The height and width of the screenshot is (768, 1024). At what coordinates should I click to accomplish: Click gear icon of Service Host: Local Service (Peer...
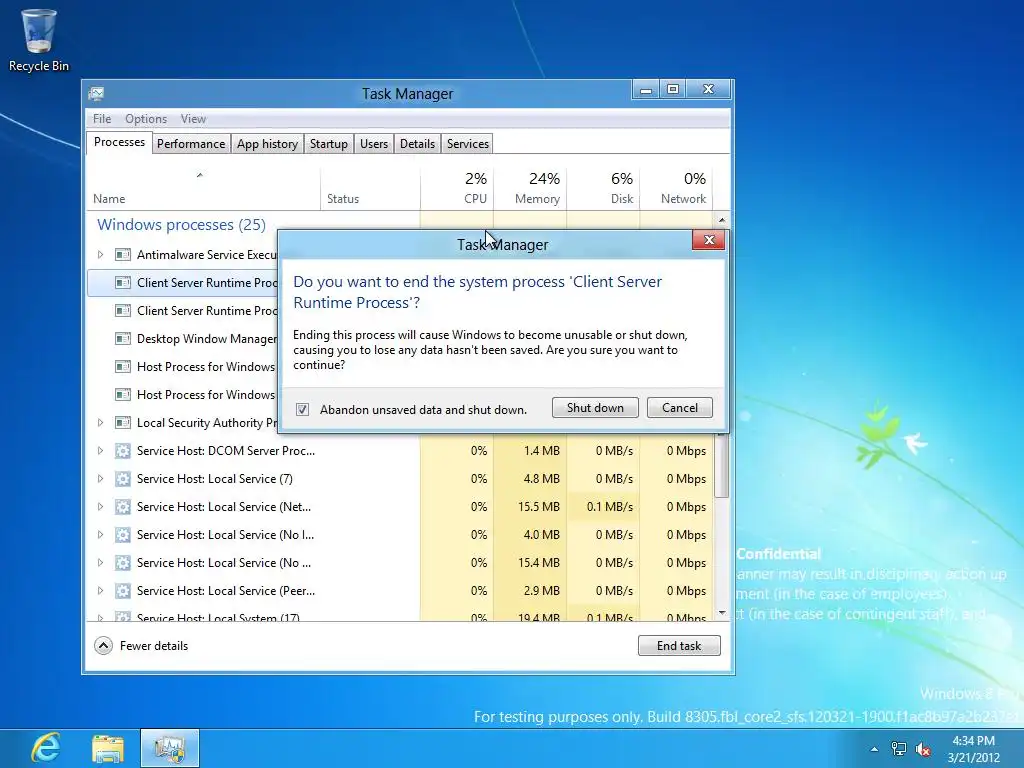[123, 590]
